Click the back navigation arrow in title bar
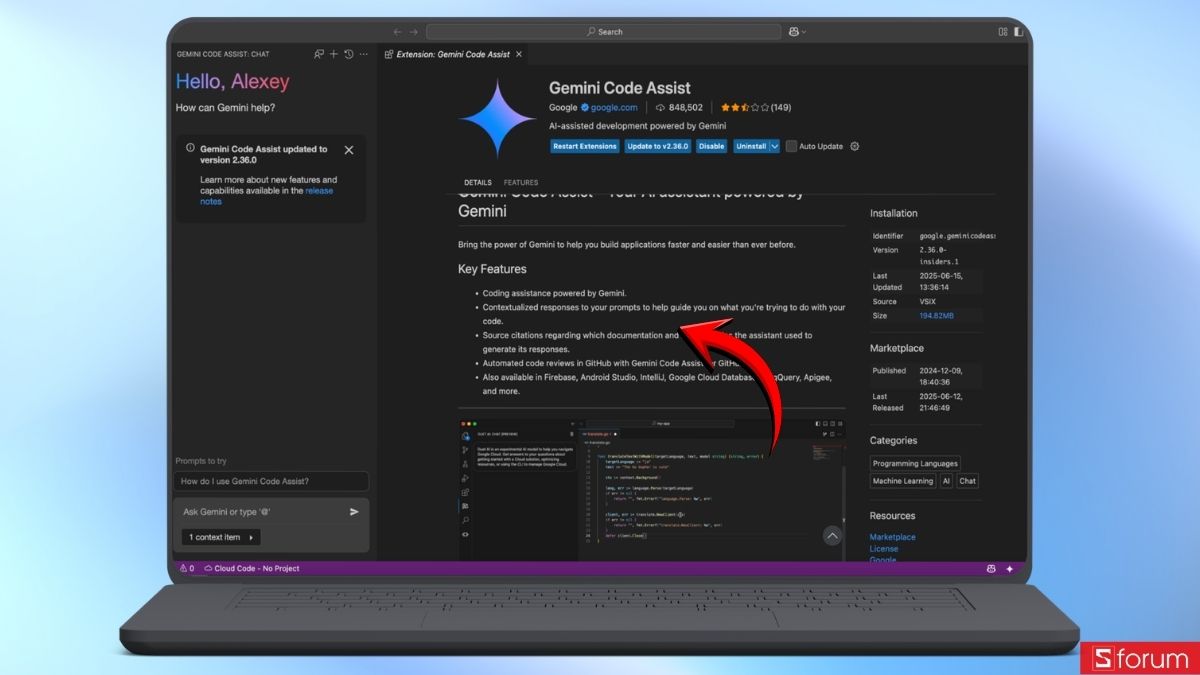 [x=398, y=32]
